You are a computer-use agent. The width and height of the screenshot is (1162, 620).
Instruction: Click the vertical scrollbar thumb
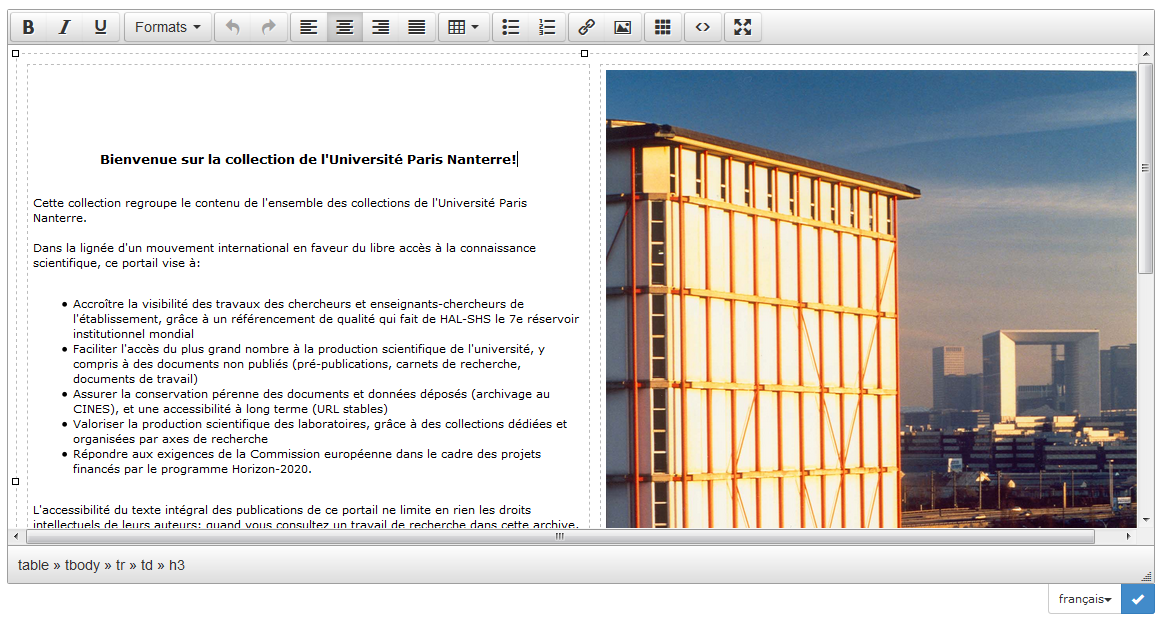pos(1146,168)
